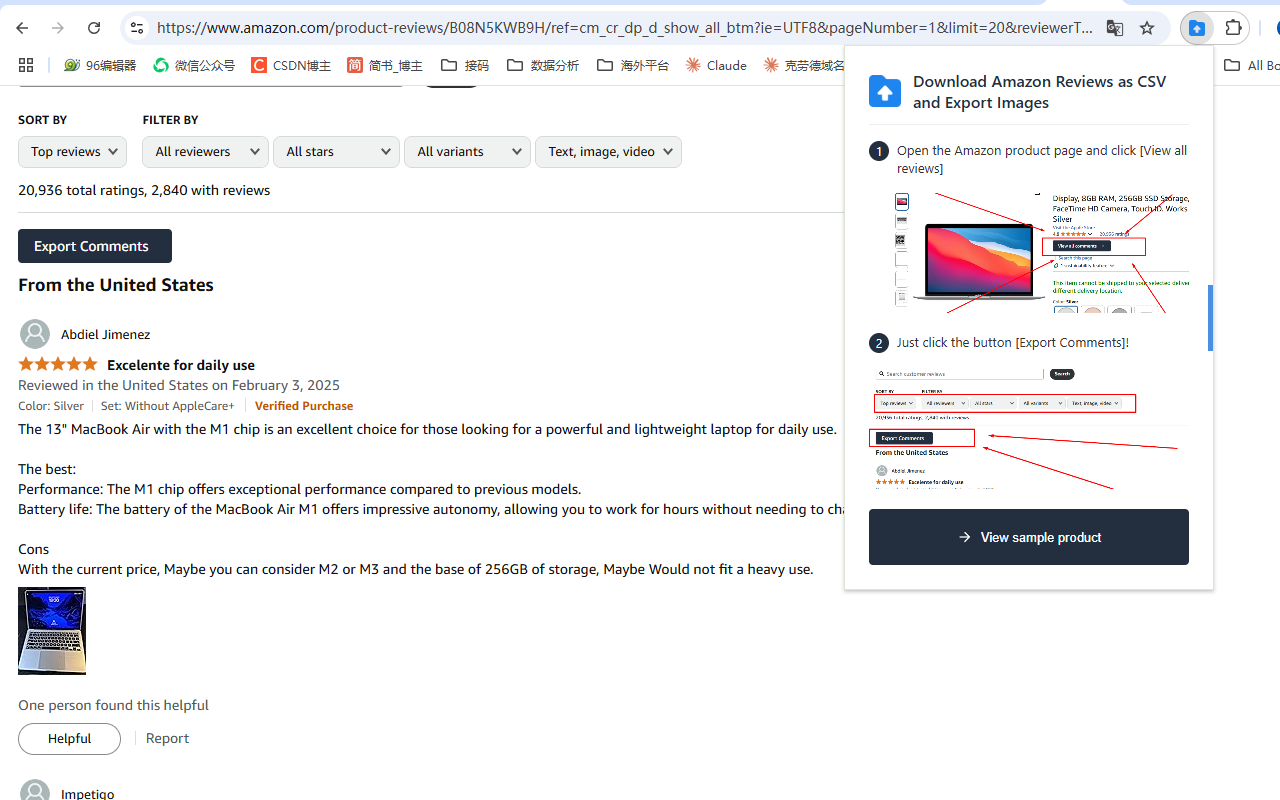Click the 'Color: Silver' variant text

coord(51,406)
